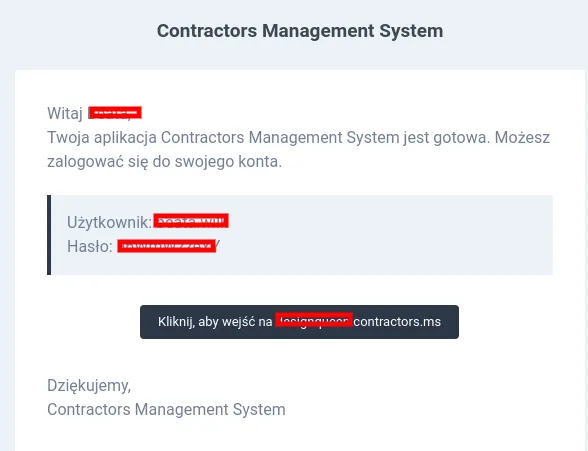Screen dimensions: 588x451
Task: Click the Contractors Management System header title
Action: click(x=300, y=31)
